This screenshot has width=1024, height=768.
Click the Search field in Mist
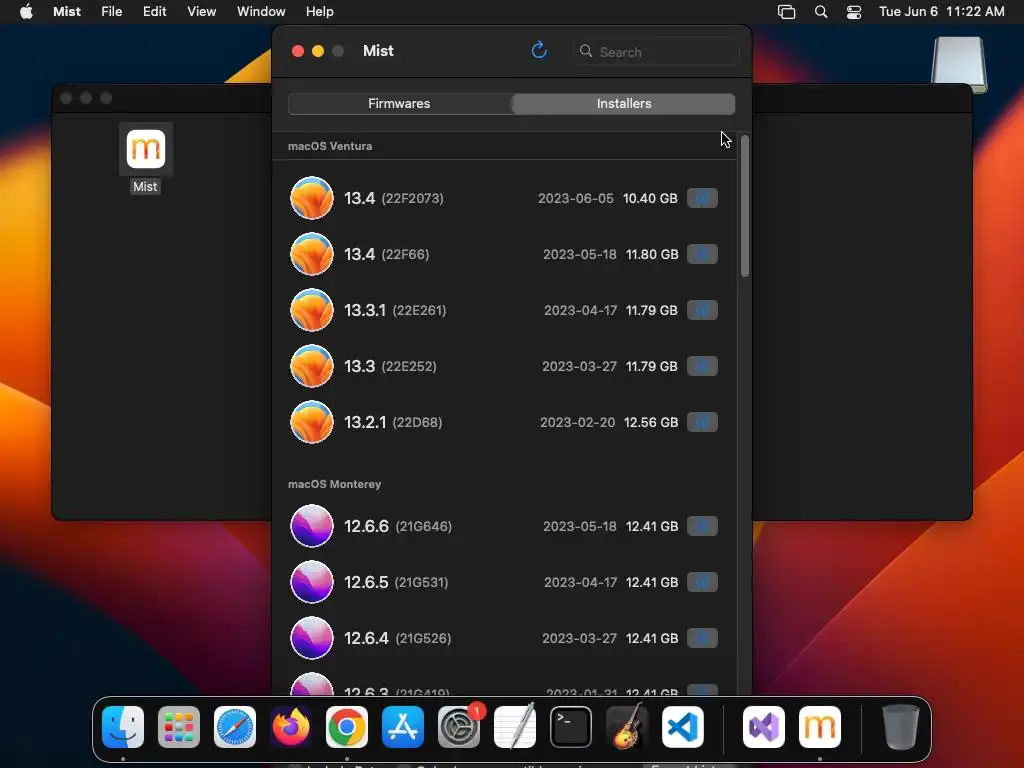(656, 52)
